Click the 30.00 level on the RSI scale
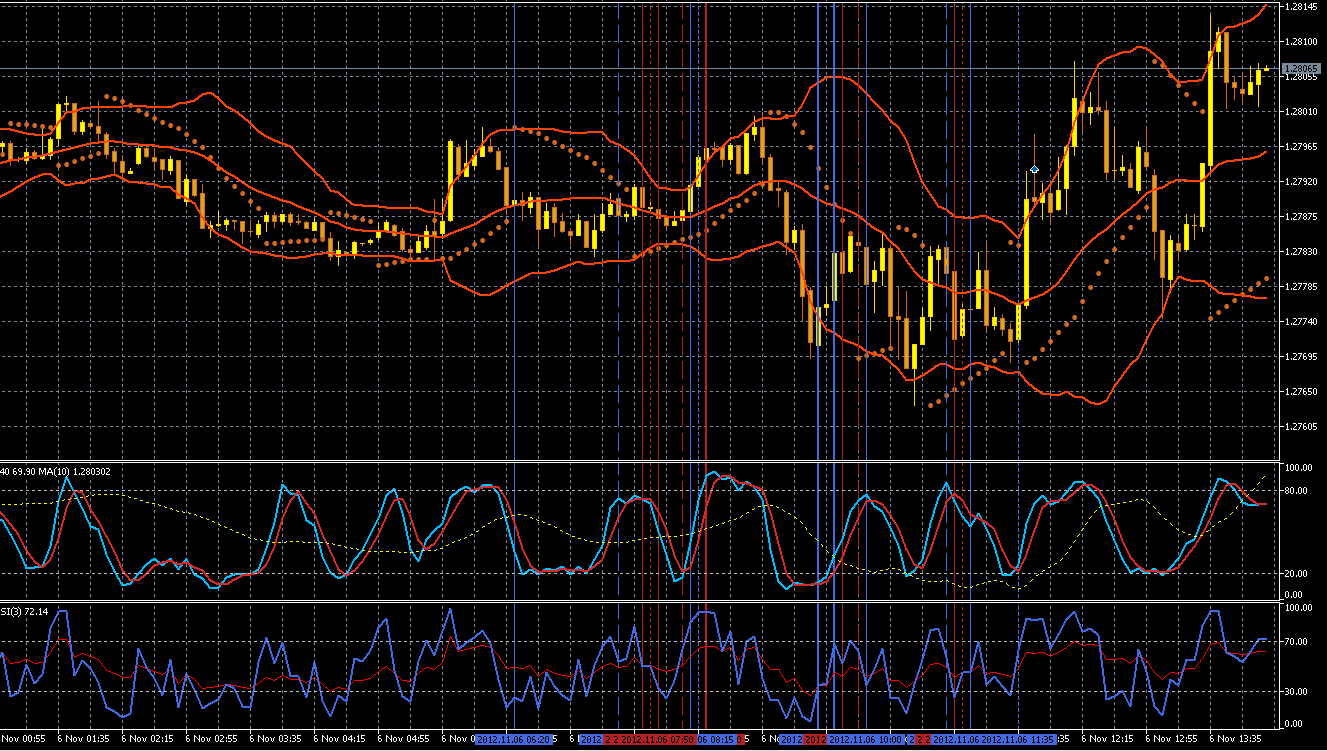Image resolution: width=1327 pixels, height=751 pixels. pos(1297,691)
